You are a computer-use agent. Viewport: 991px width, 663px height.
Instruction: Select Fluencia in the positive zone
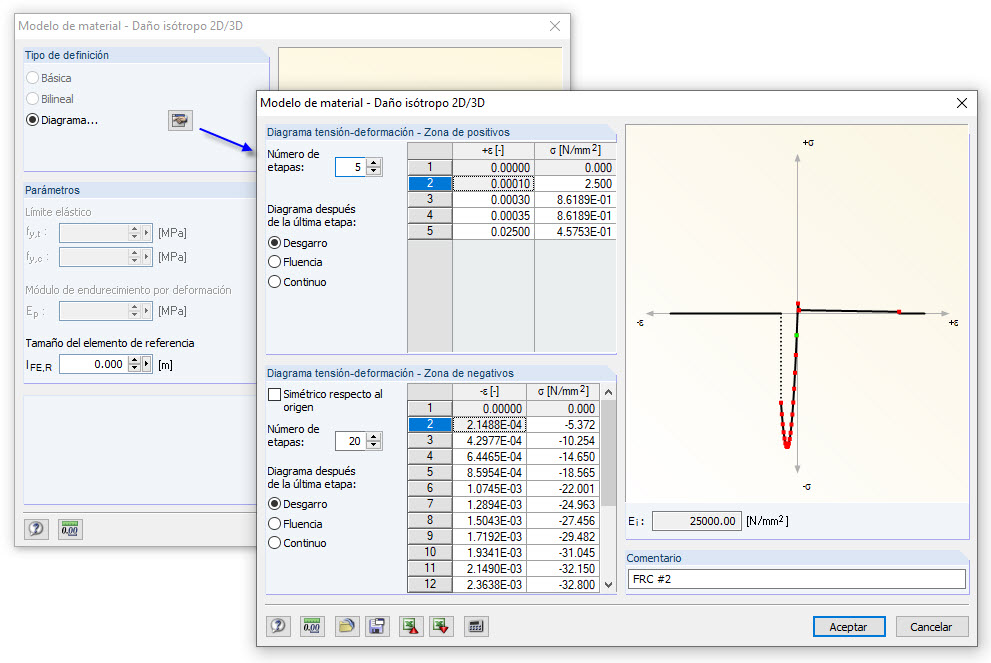[x=274, y=262]
